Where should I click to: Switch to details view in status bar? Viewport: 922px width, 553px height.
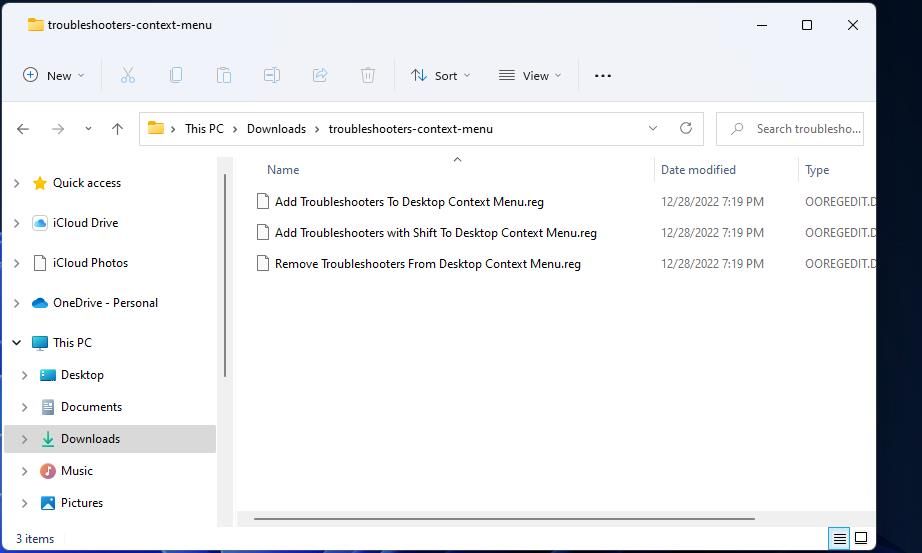tap(839, 538)
